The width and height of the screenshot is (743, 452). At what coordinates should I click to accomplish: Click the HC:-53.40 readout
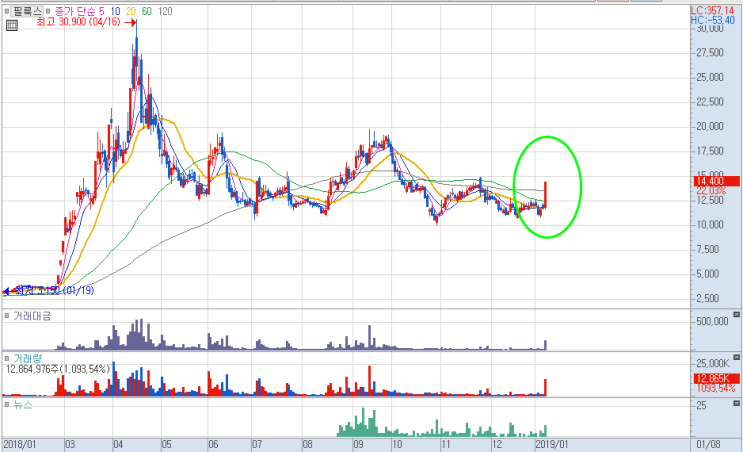(x=713, y=20)
